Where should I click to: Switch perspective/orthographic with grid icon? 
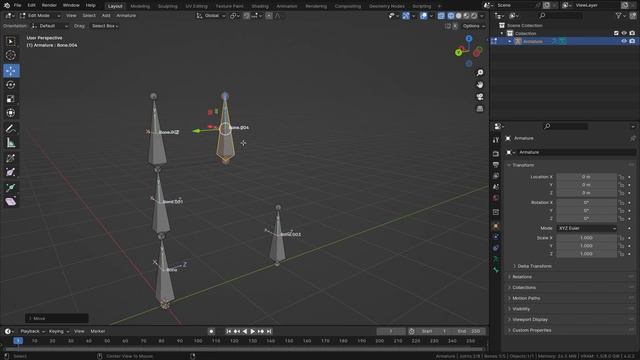(x=480, y=109)
